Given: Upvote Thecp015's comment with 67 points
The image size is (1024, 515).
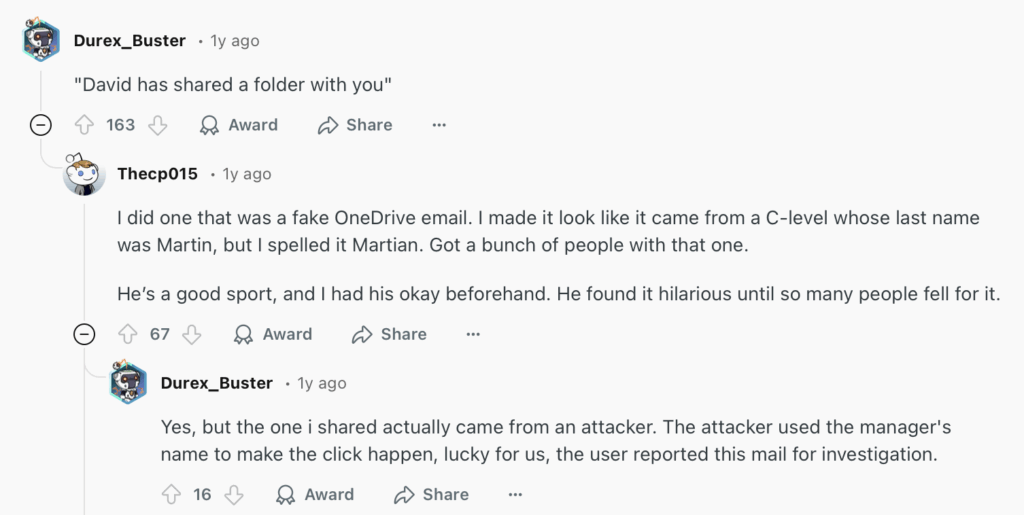Looking at the screenshot, I should (x=127, y=334).
